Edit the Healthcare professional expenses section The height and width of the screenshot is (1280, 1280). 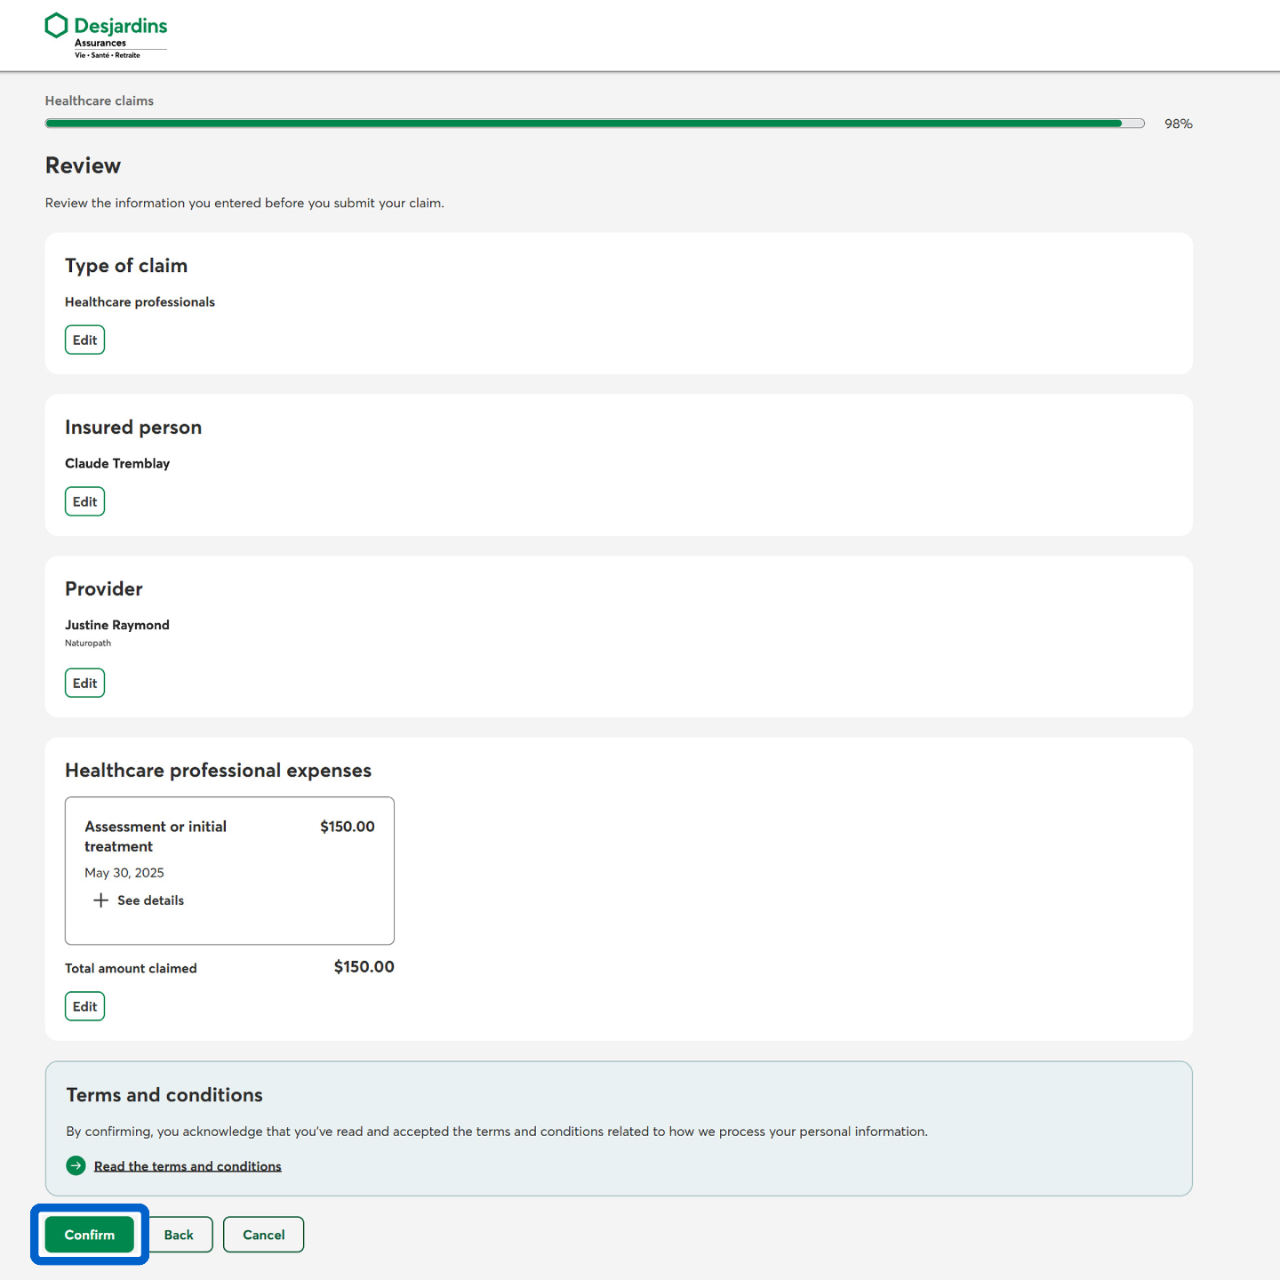pyautogui.click(x=85, y=1006)
